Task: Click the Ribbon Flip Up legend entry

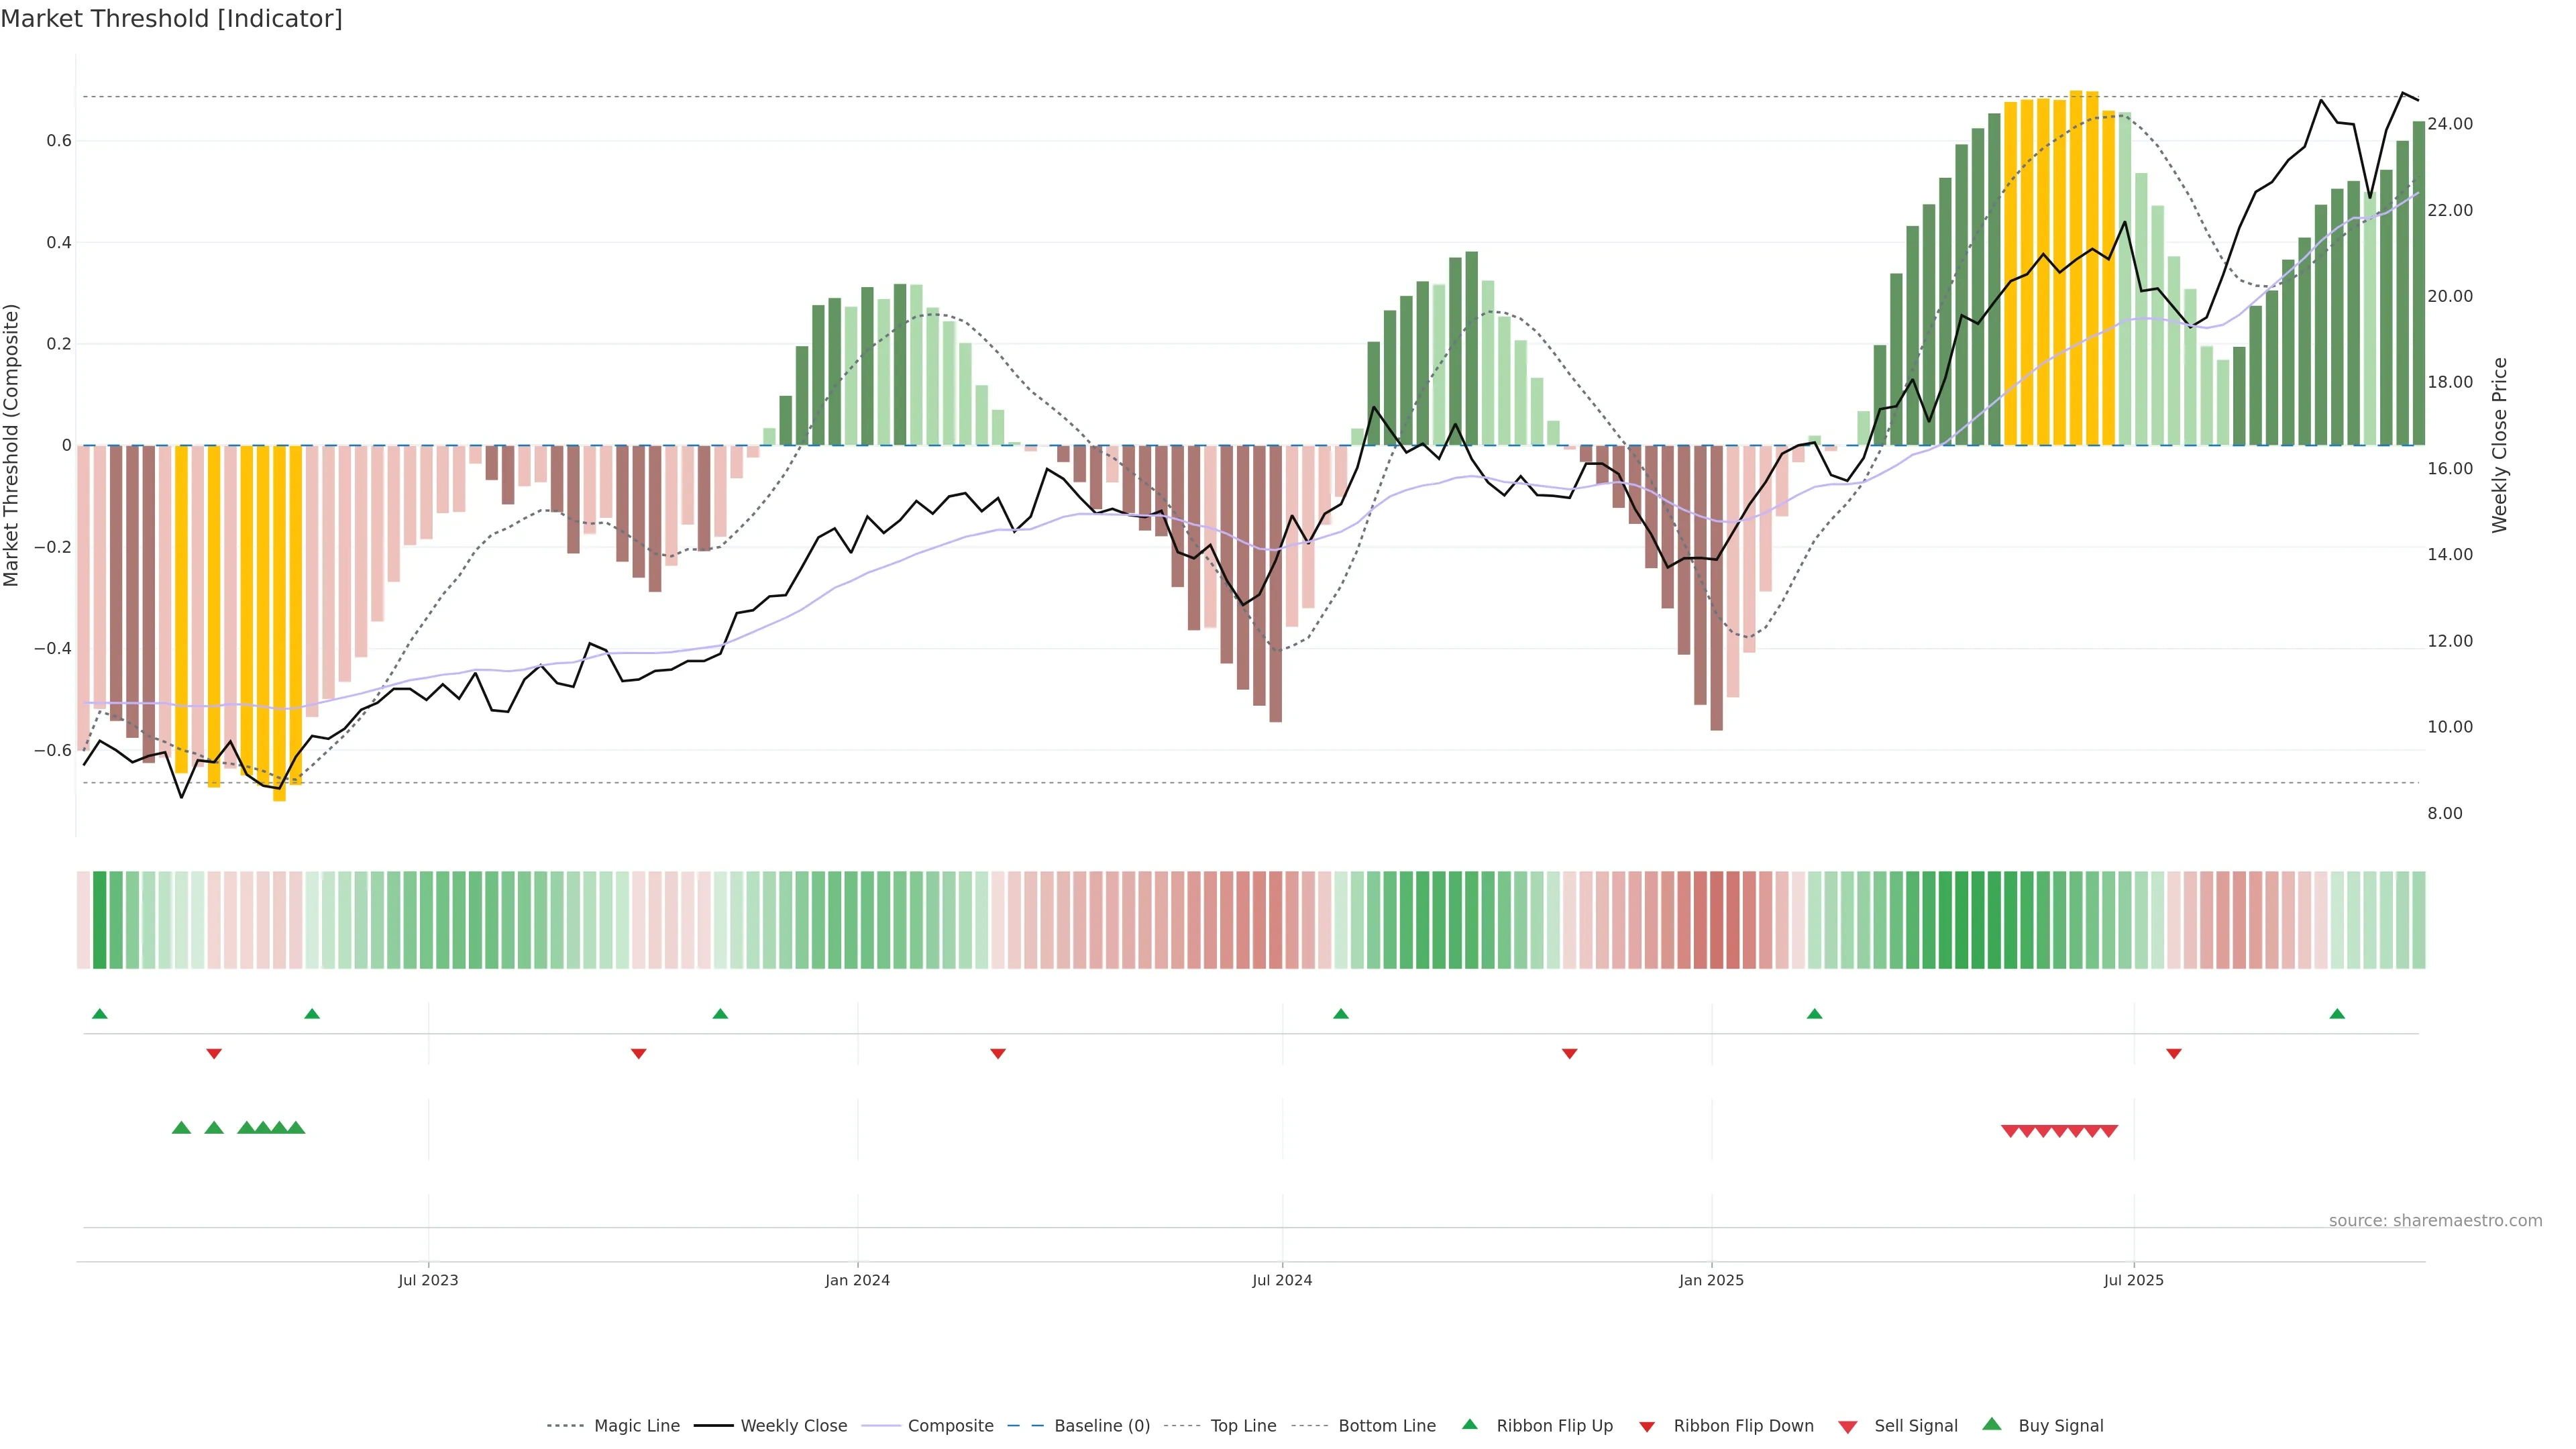Action: pos(1554,1426)
